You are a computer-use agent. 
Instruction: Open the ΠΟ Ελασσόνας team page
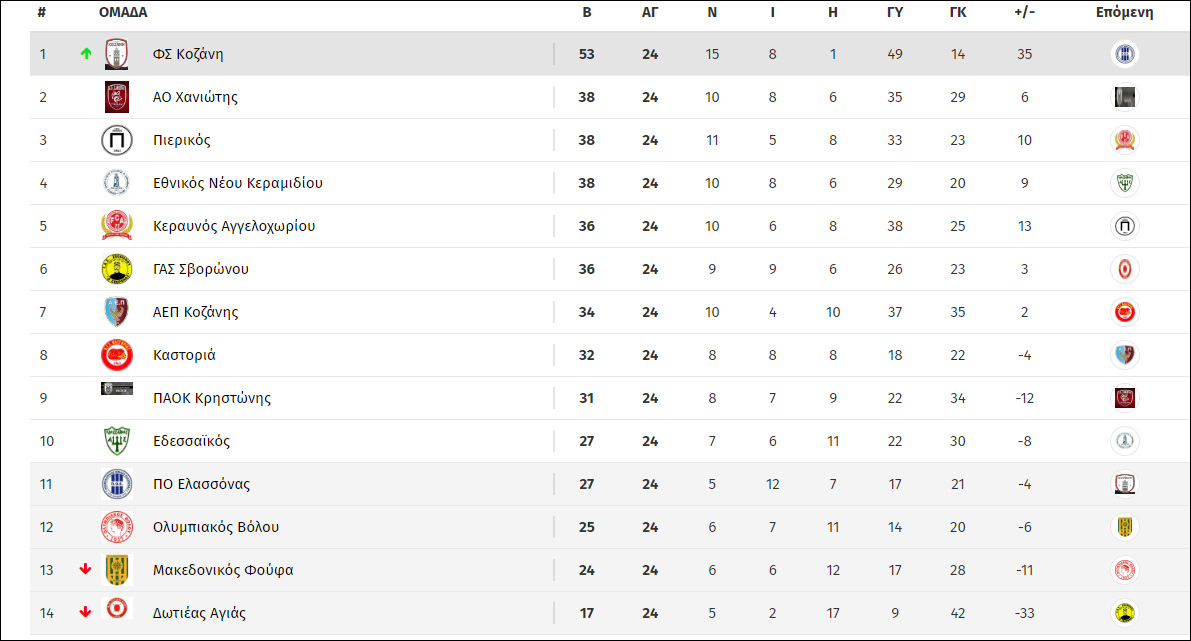coord(201,484)
